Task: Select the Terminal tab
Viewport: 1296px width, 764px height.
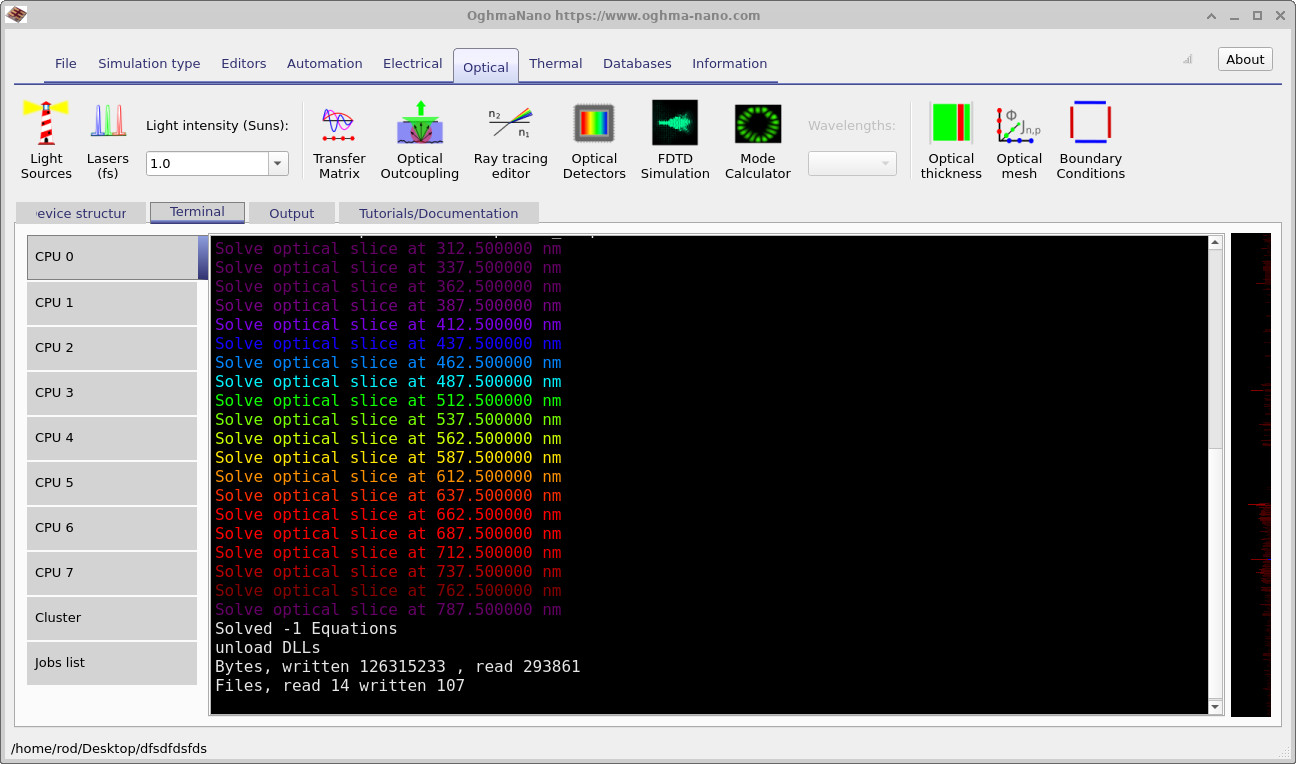Action: coord(197,212)
